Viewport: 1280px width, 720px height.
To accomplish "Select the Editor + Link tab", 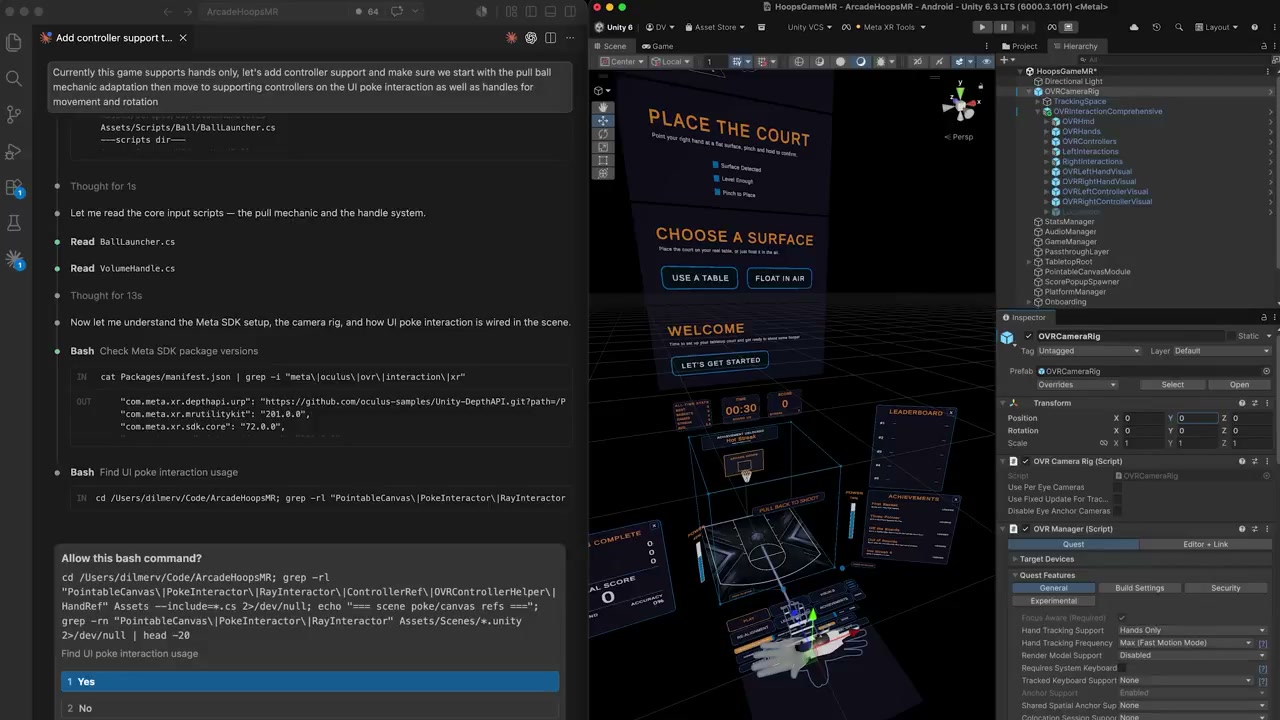I will pyautogui.click(x=1205, y=544).
